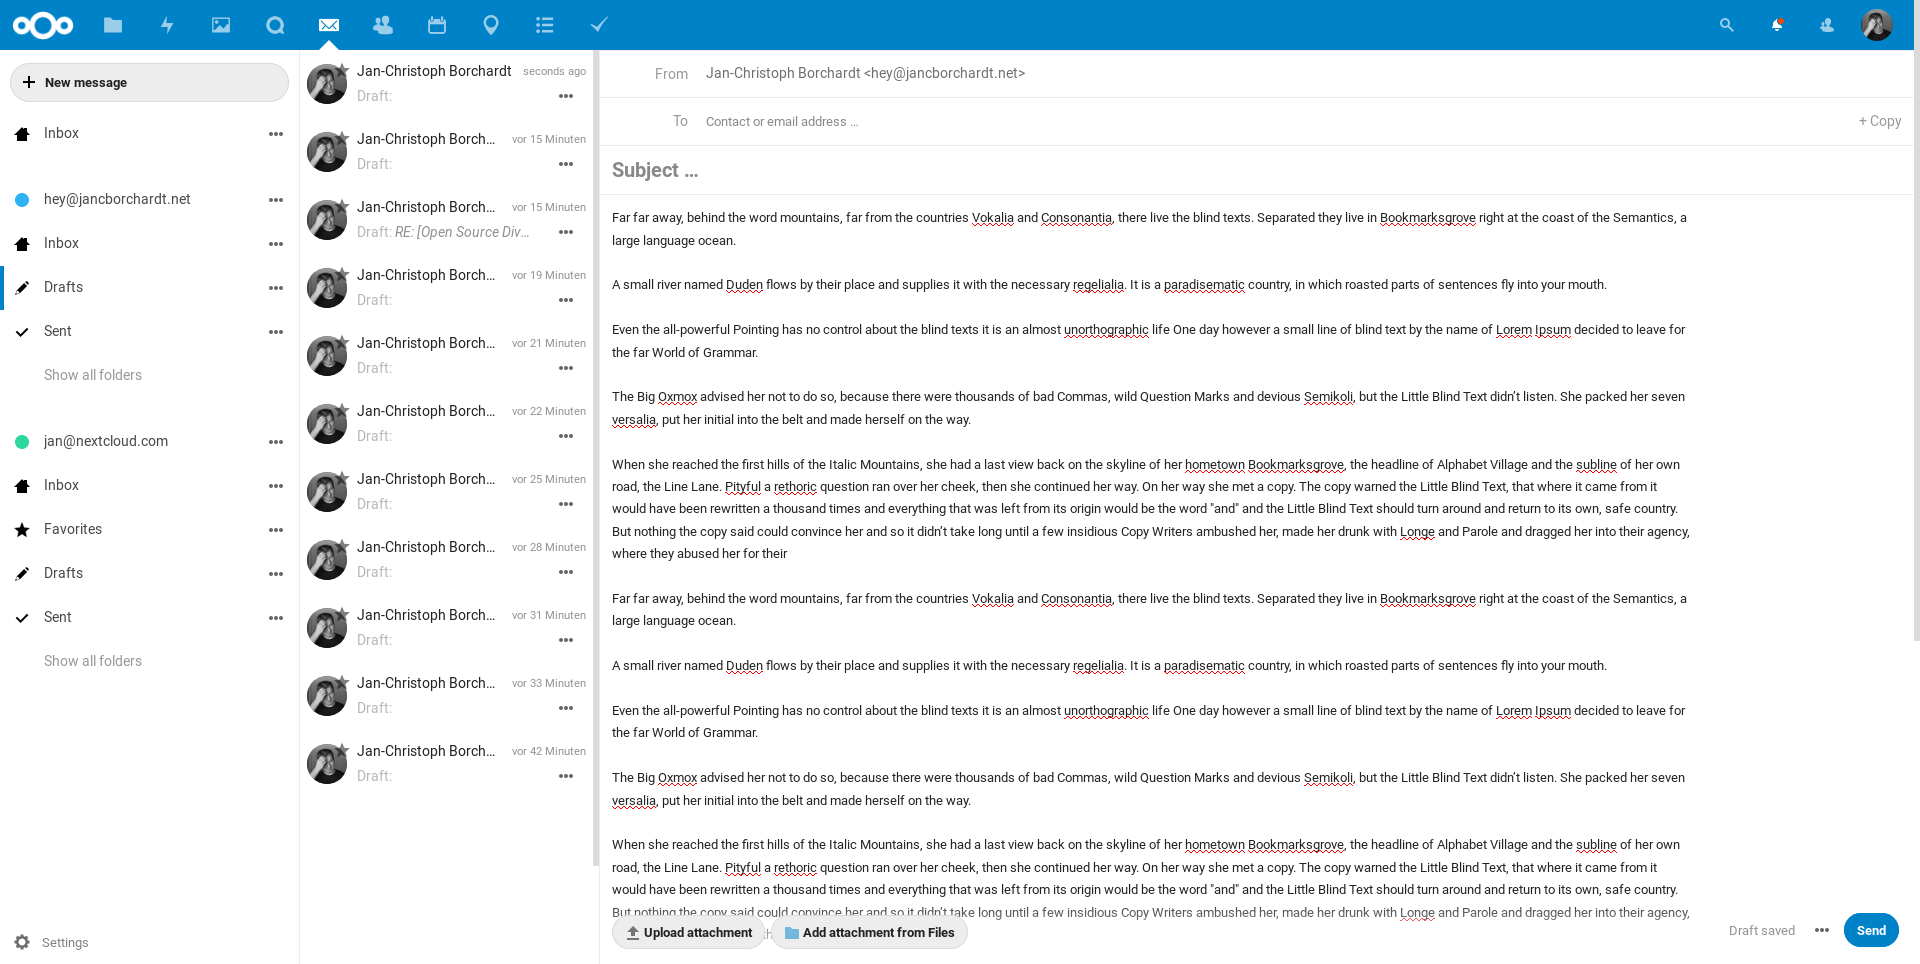Open the Maps location pin icon
Image resolution: width=1920 pixels, height=964 pixels.
click(x=491, y=25)
